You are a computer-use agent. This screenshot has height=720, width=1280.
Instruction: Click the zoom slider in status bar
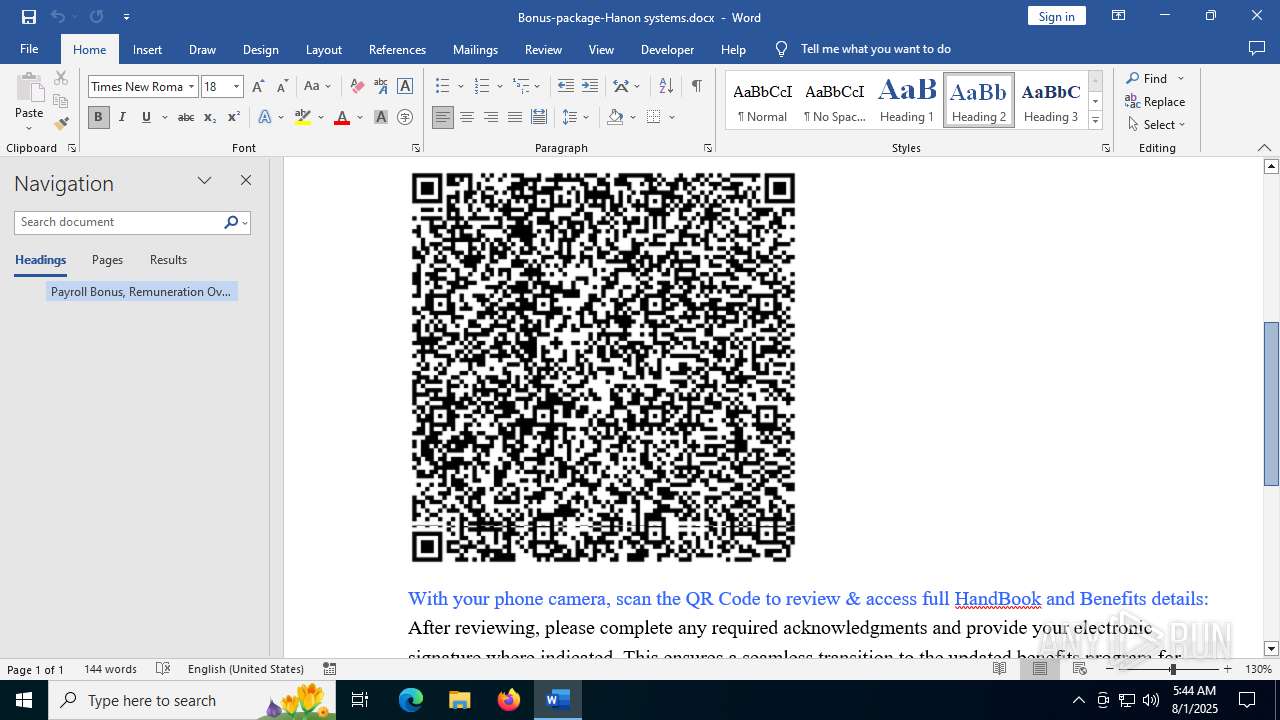click(1172, 669)
